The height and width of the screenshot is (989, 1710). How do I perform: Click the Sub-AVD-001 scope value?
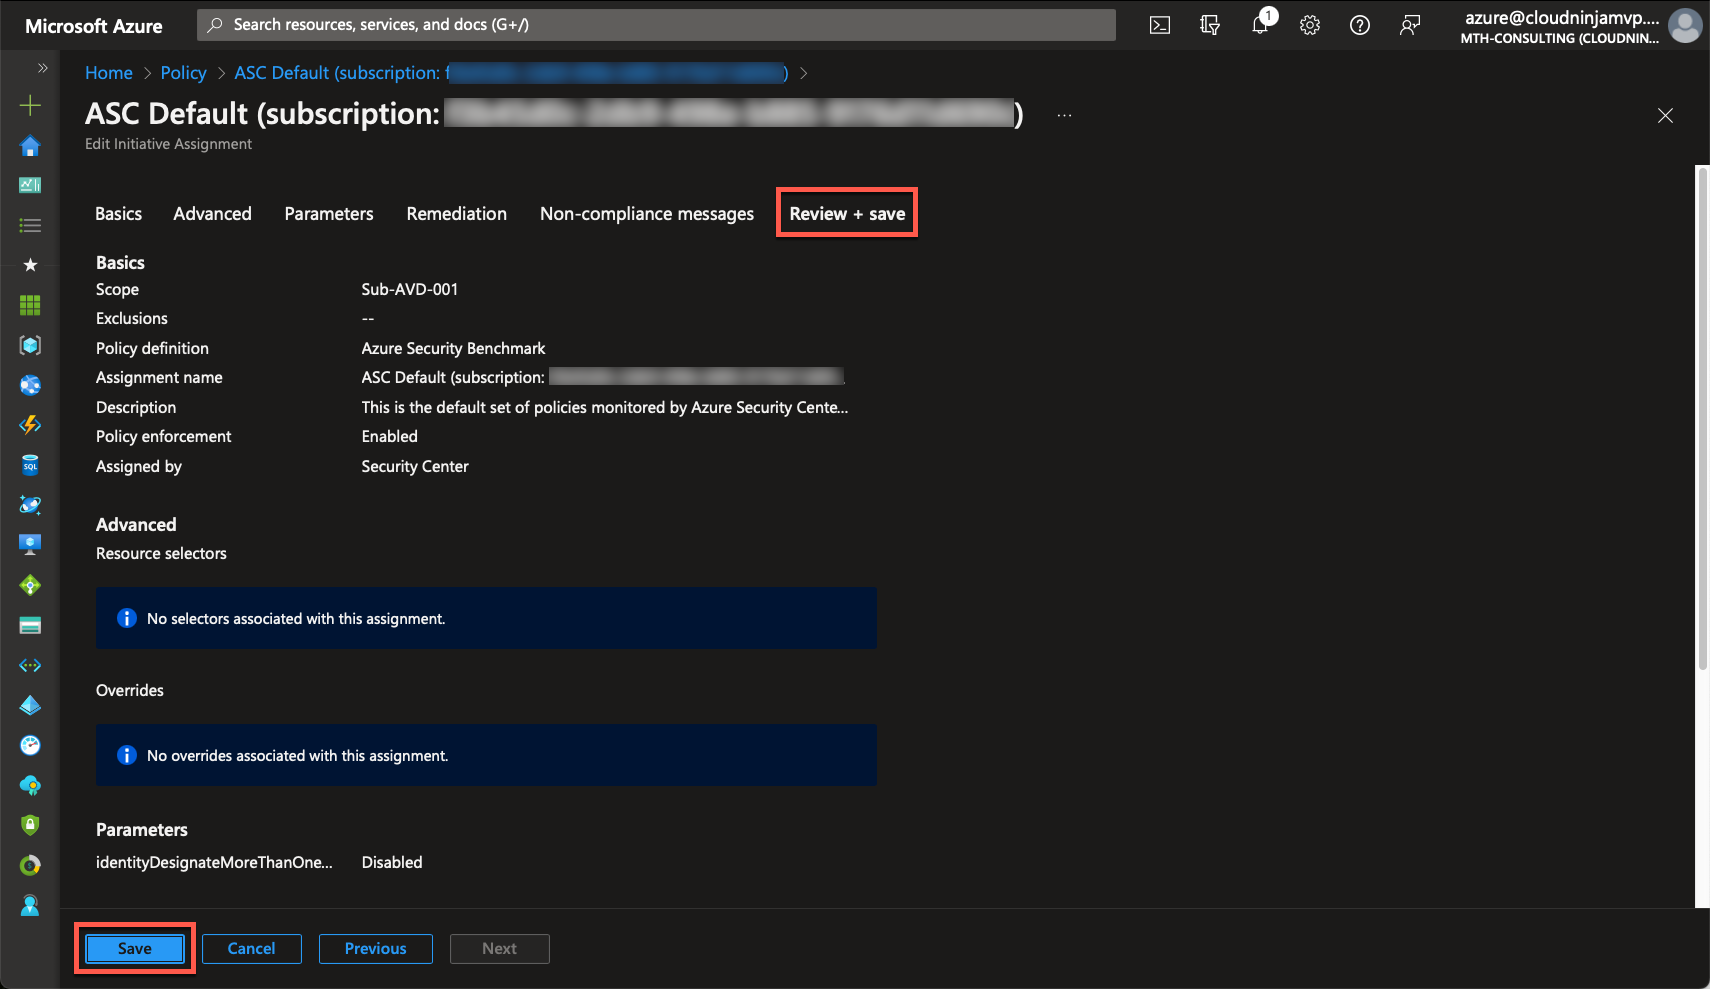(410, 289)
